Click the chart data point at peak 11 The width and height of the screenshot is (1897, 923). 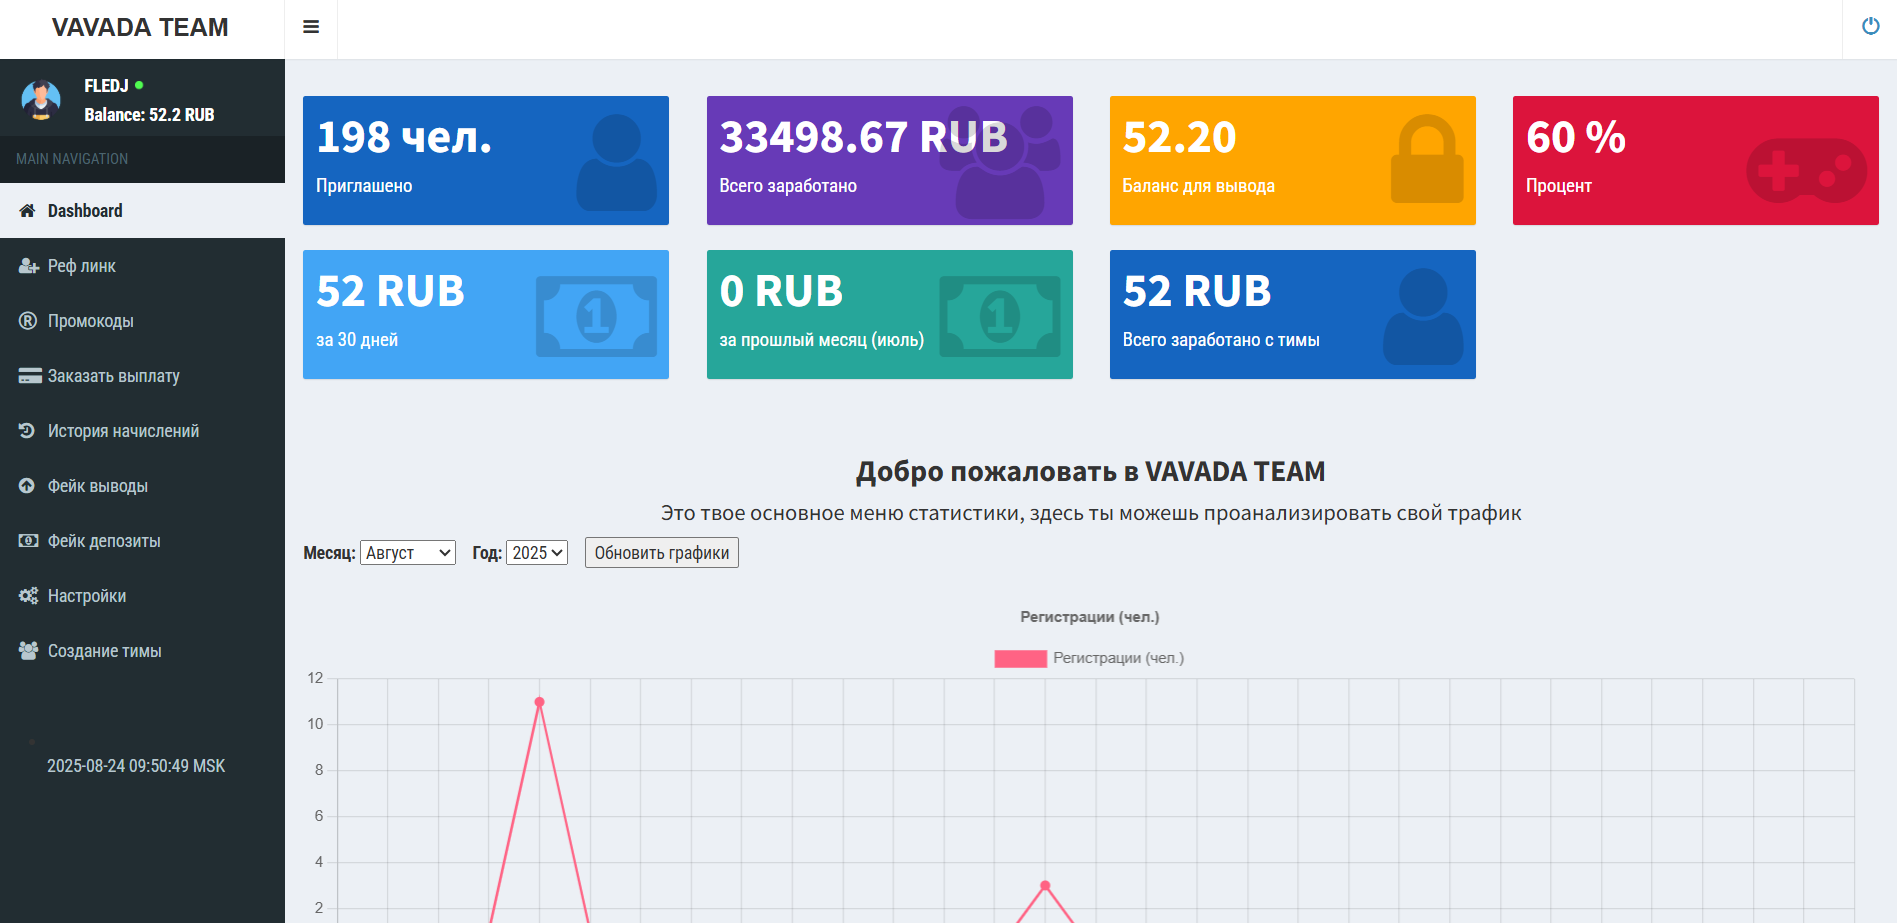point(539,702)
